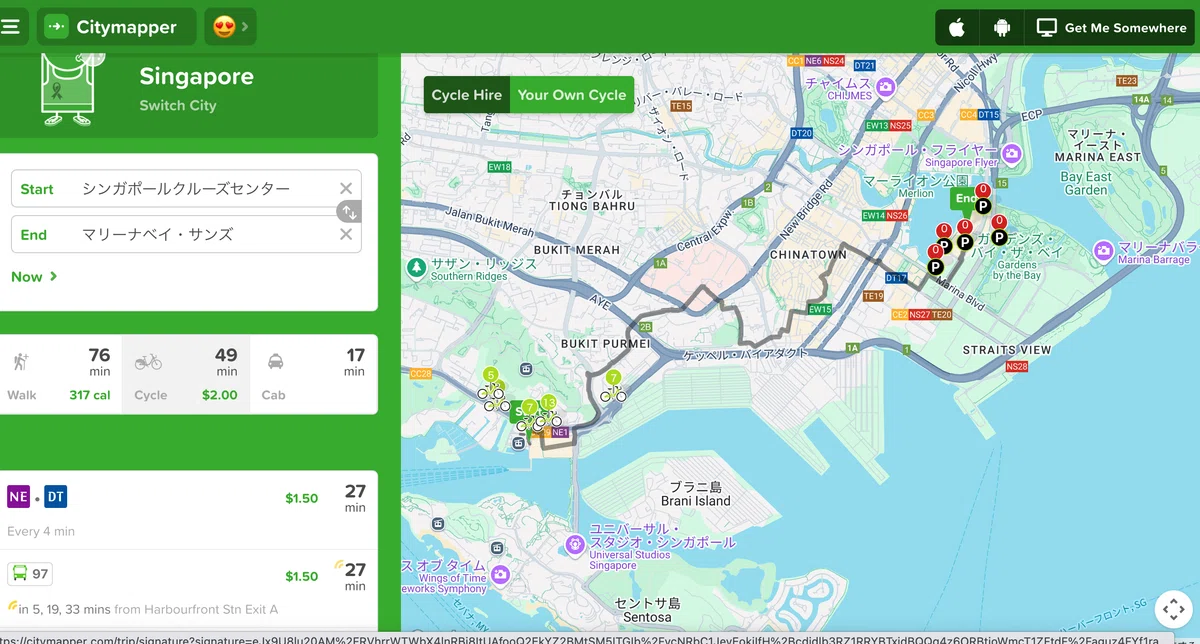Click the Singapore city title

tap(196, 76)
